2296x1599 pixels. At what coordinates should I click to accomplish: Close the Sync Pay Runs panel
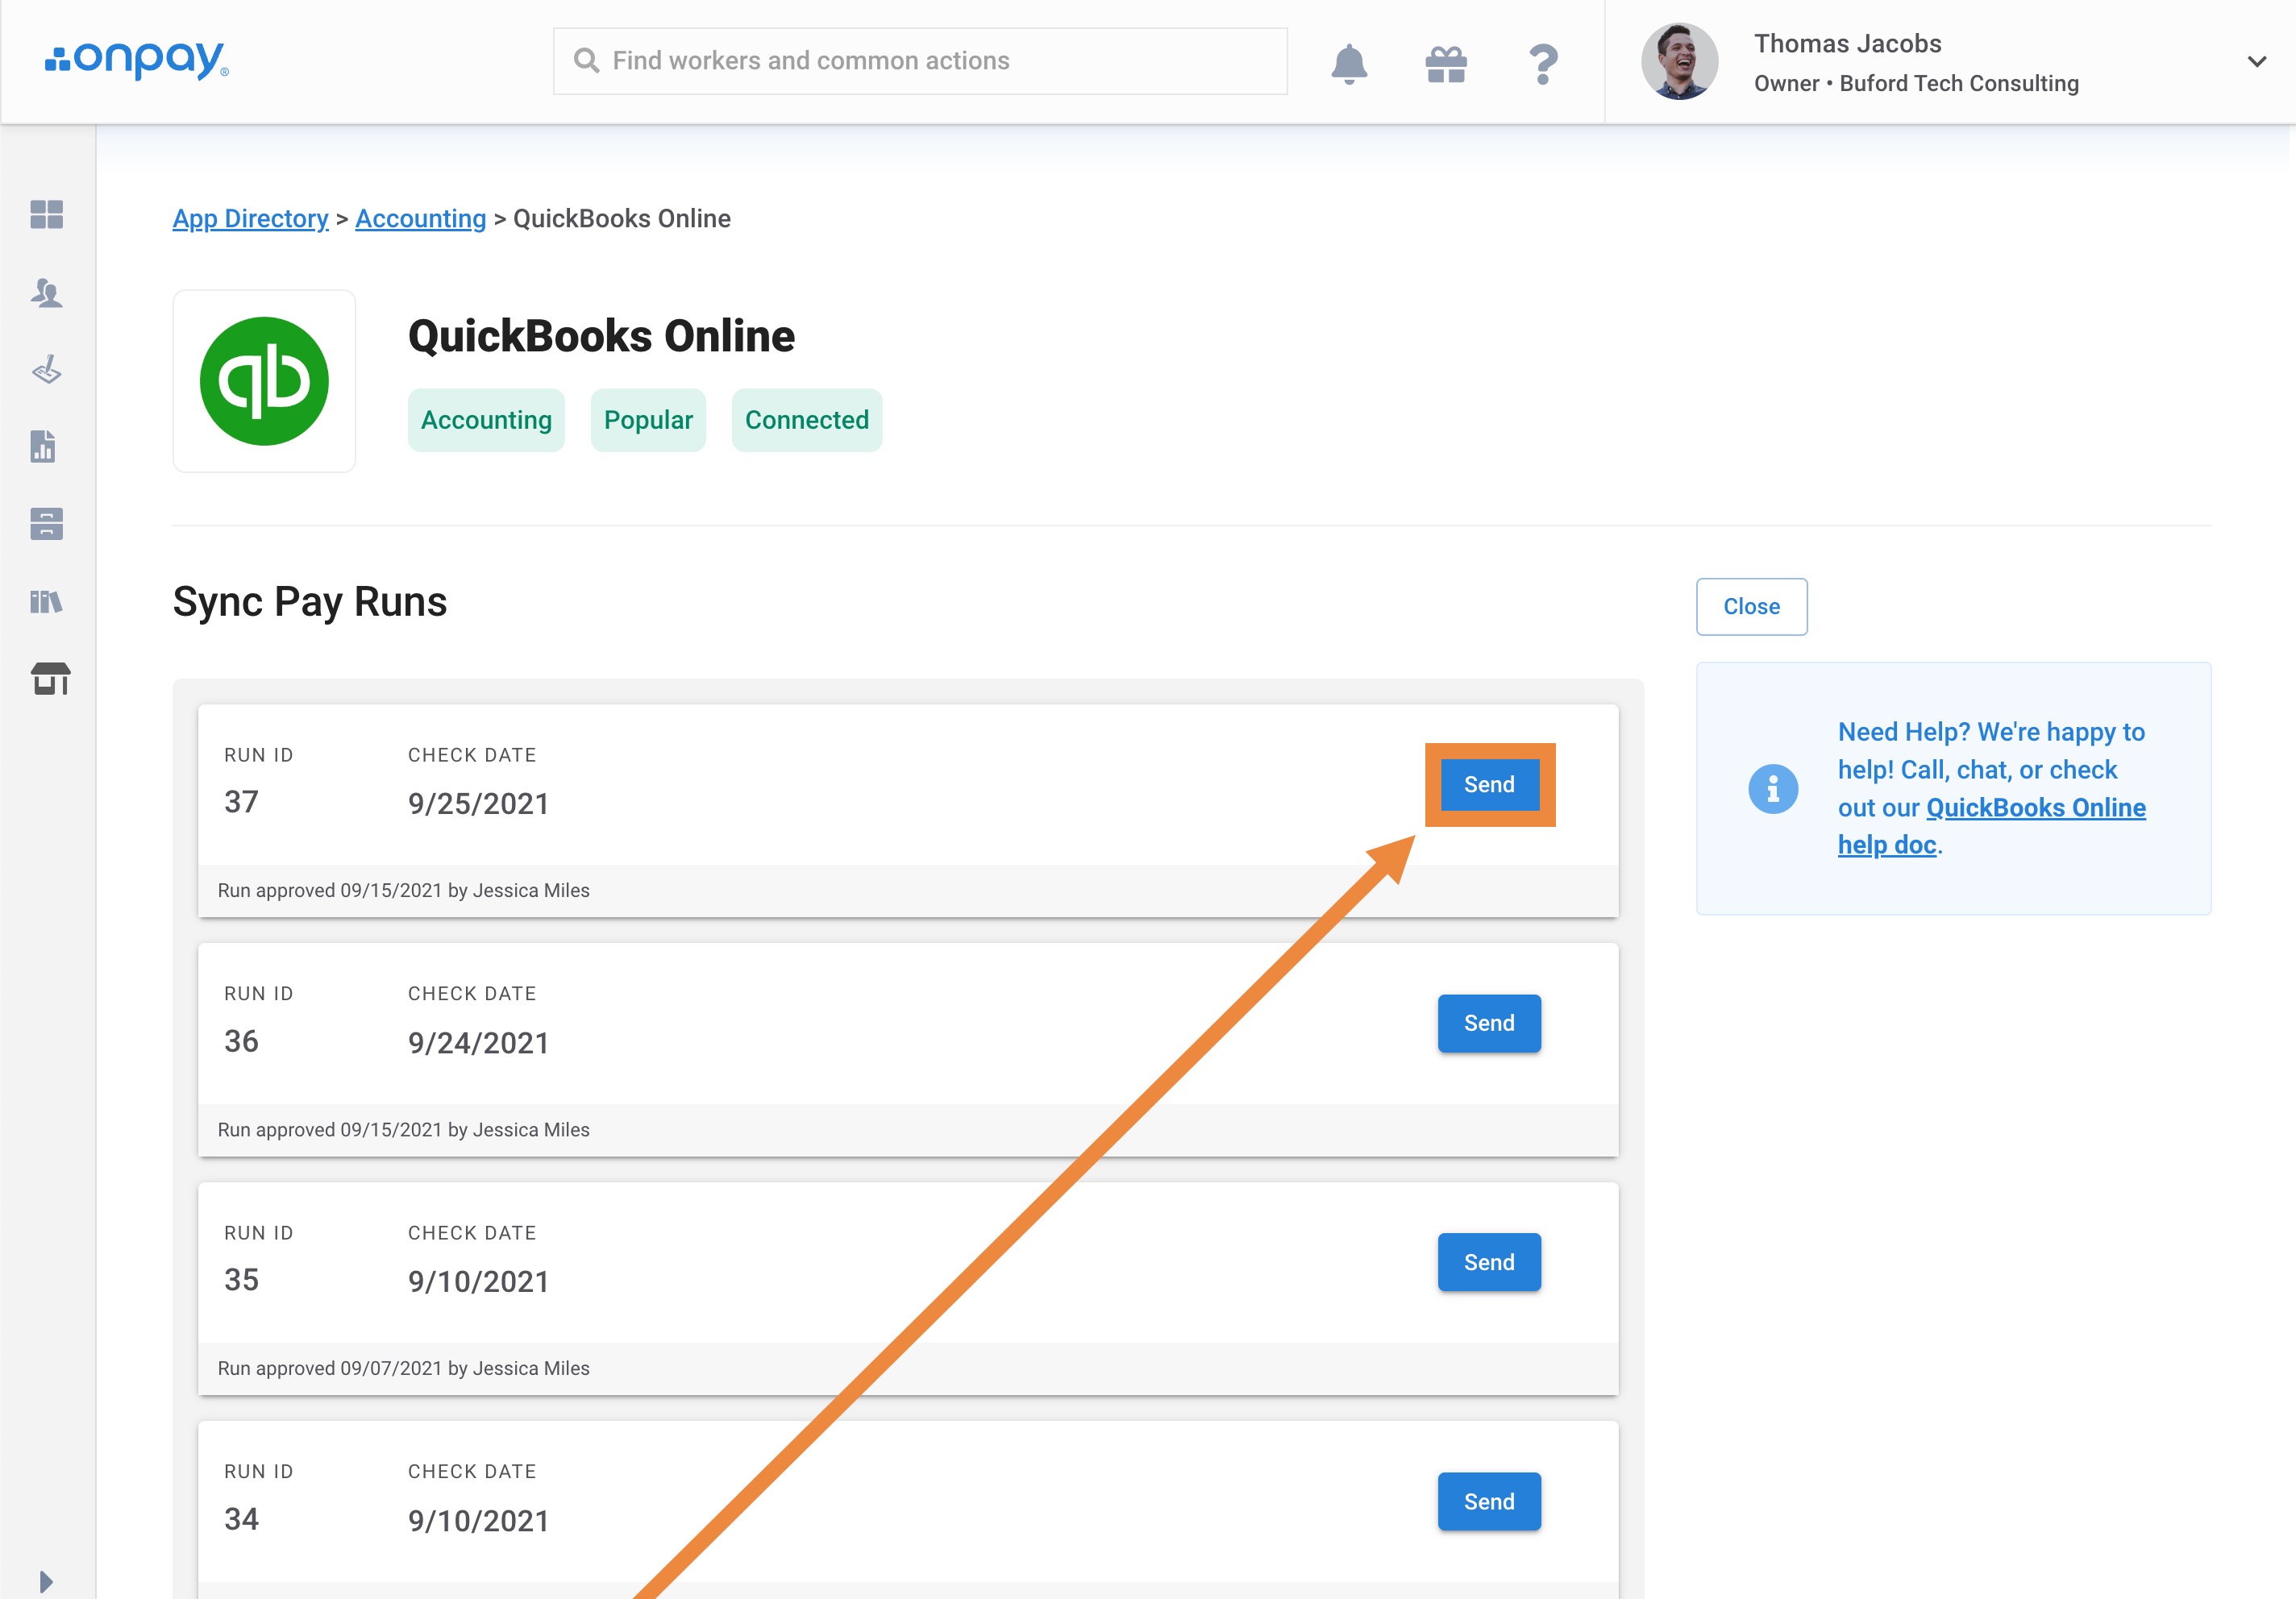point(1751,606)
